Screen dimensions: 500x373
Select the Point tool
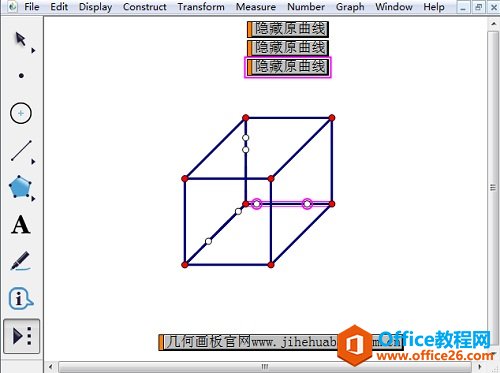[21, 76]
